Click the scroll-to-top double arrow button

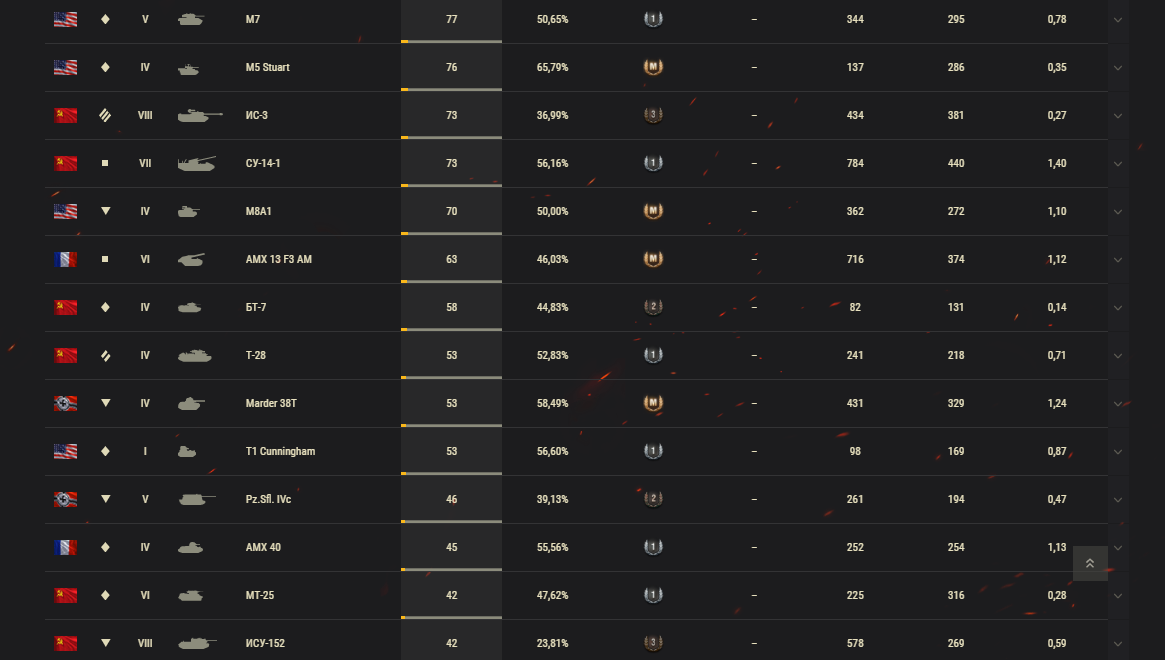coord(1090,563)
